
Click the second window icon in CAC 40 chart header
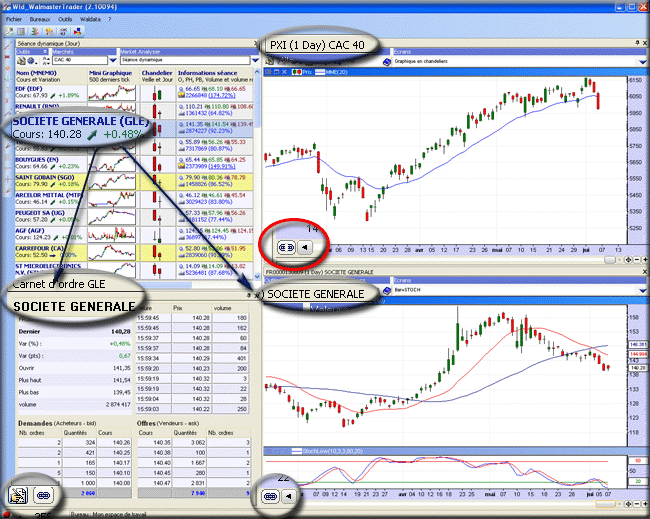click(x=276, y=72)
